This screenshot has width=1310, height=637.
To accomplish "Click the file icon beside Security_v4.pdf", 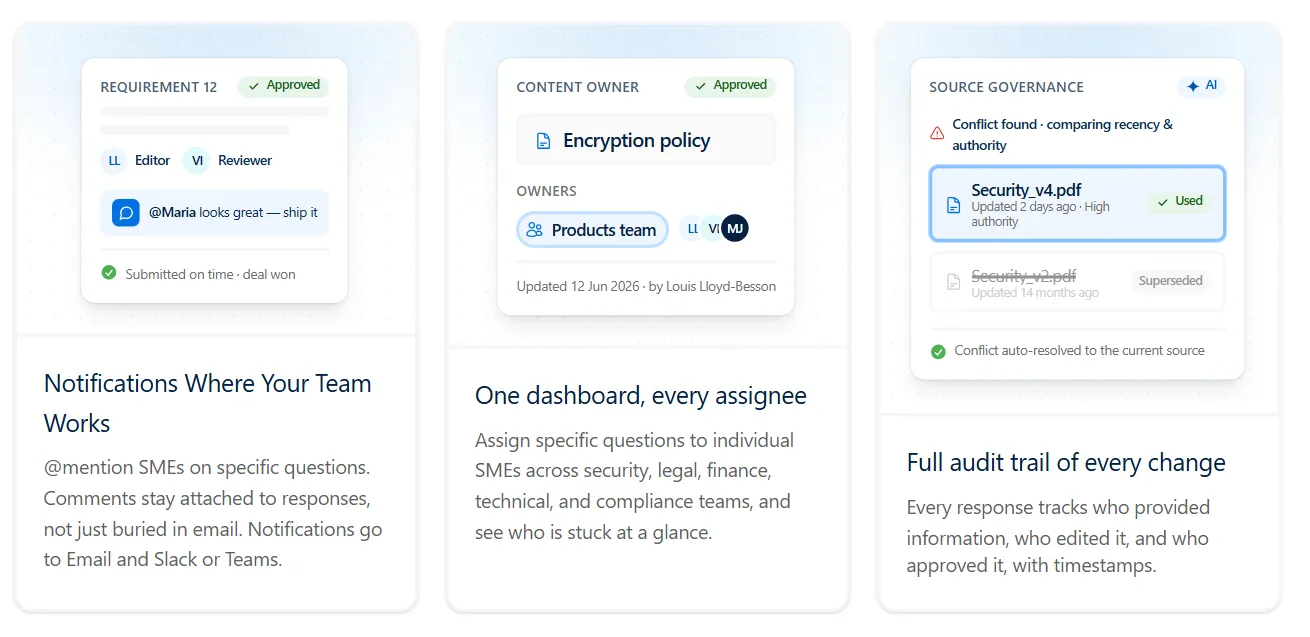I will 953,205.
